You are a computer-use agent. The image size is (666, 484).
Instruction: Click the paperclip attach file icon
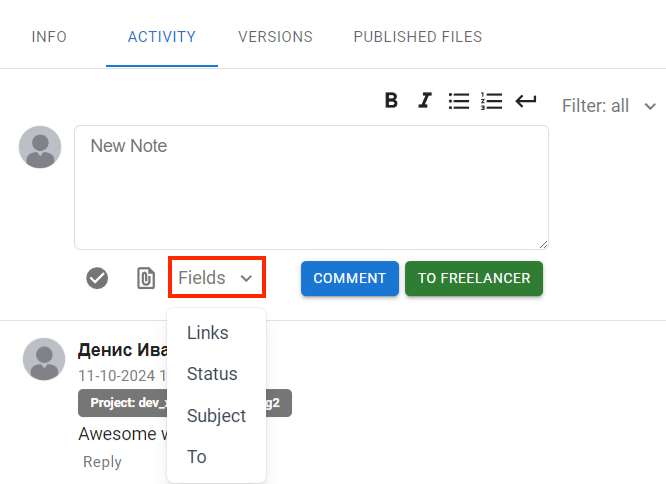146,278
